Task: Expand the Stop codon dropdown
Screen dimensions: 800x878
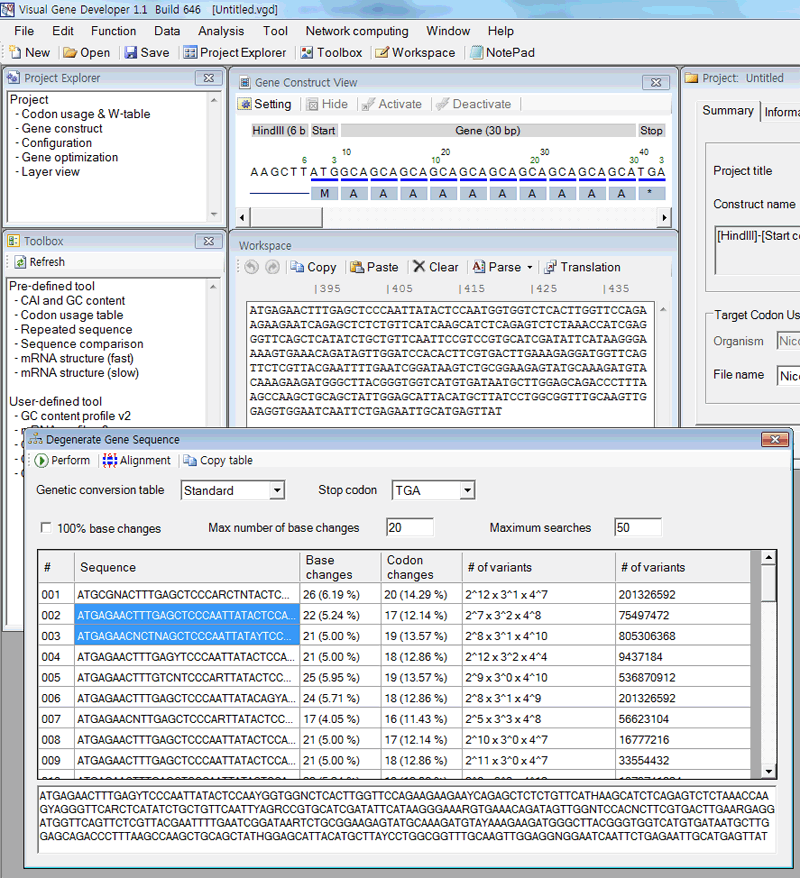Action: 466,491
